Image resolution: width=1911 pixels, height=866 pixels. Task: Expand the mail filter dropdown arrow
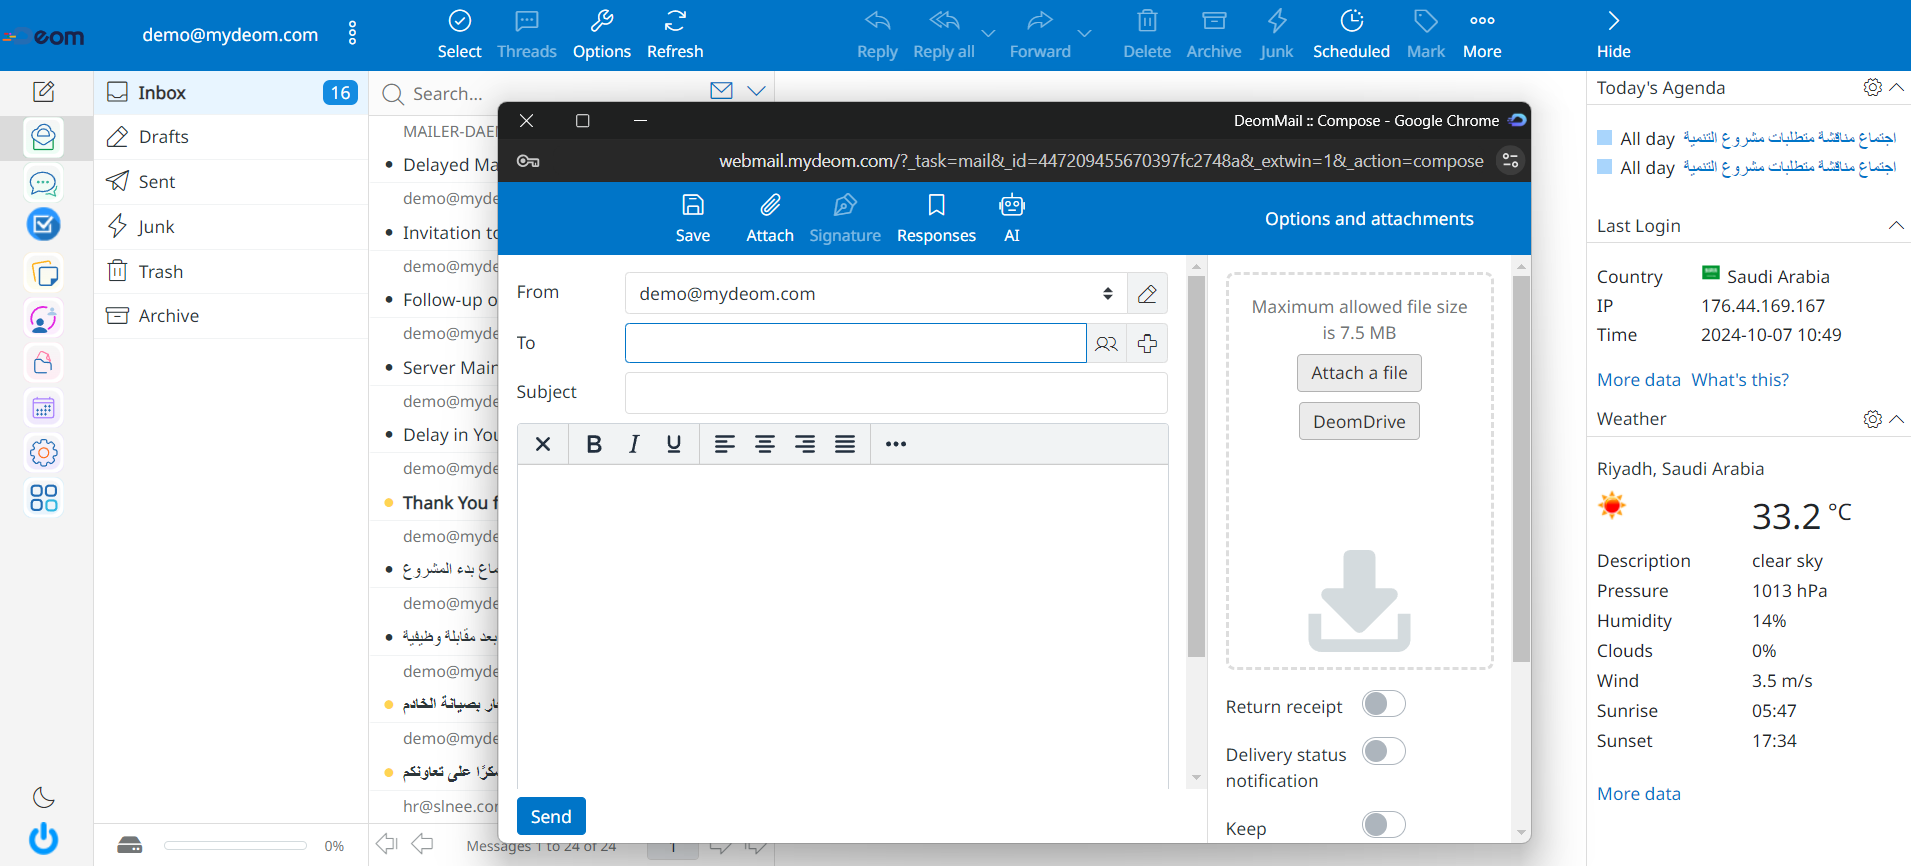[x=757, y=91]
